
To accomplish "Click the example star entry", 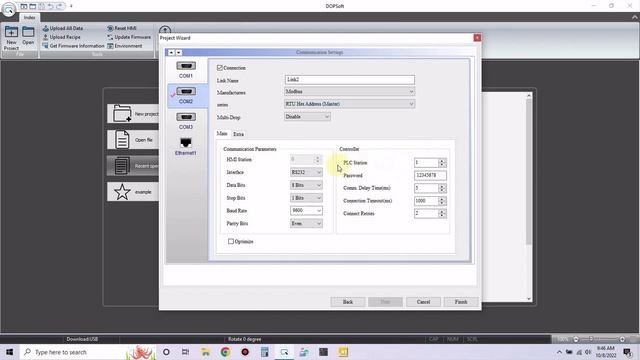I will [x=133, y=191].
